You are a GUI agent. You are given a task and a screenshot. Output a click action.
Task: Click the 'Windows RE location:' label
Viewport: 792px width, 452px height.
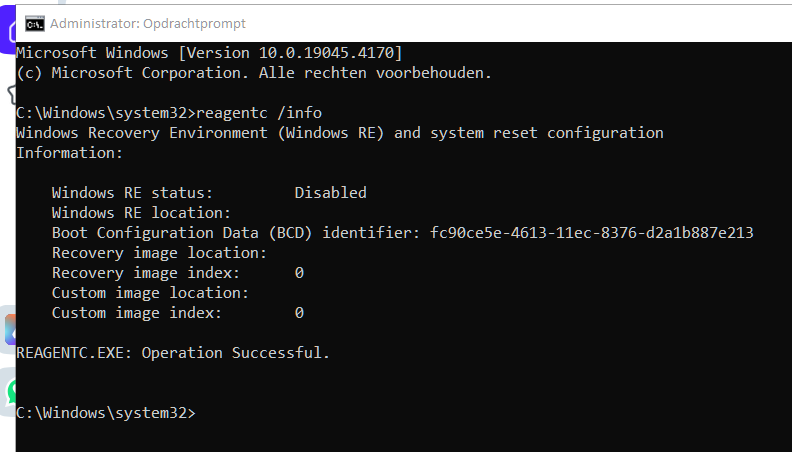[141, 212]
